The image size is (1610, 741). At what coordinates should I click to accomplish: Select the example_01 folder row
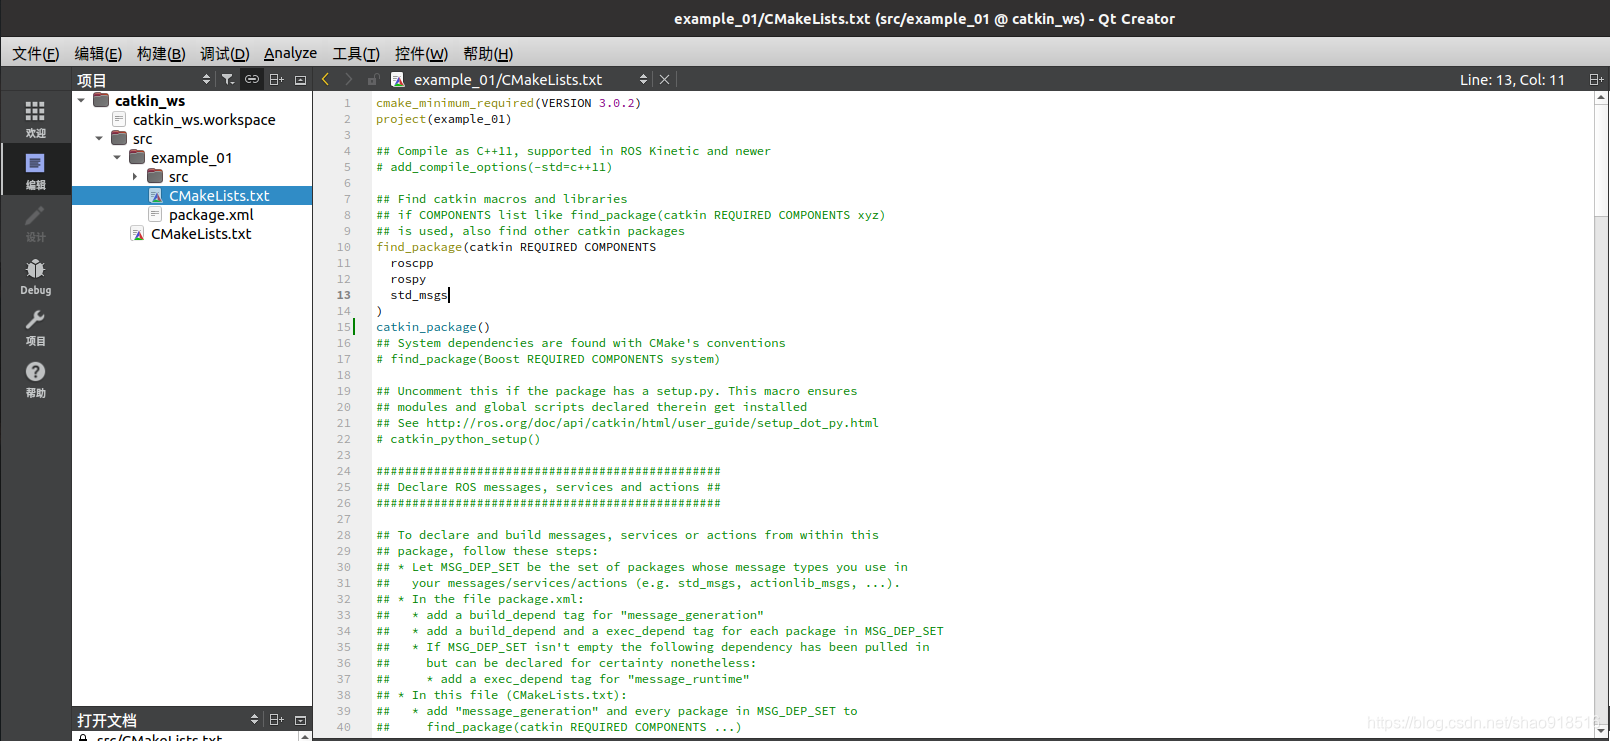click(x=191, y=157)
